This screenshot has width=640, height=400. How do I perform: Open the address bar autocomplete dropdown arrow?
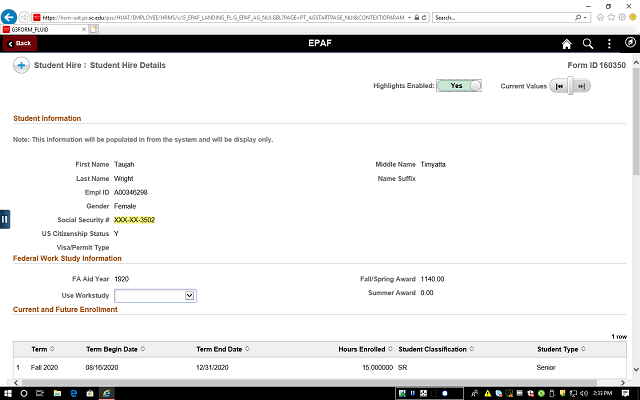(x=409, y=18)
